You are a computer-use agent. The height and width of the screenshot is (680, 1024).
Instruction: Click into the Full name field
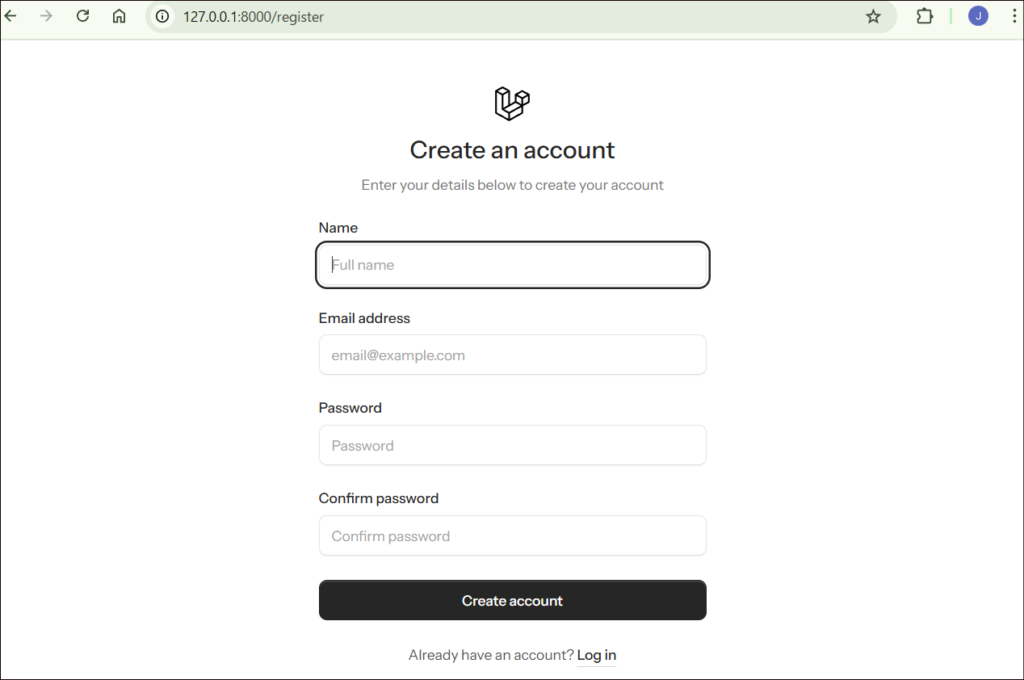coord(512,265)
